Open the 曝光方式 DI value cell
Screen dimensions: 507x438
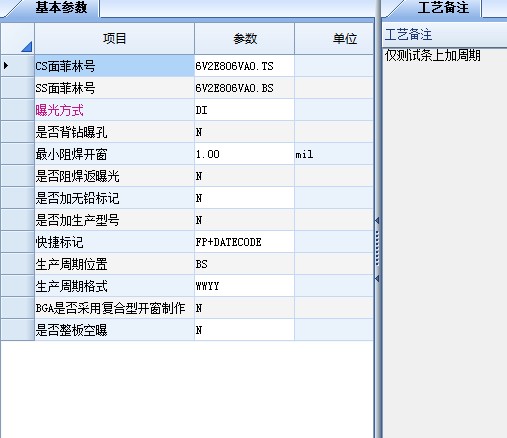pos(244,110)
